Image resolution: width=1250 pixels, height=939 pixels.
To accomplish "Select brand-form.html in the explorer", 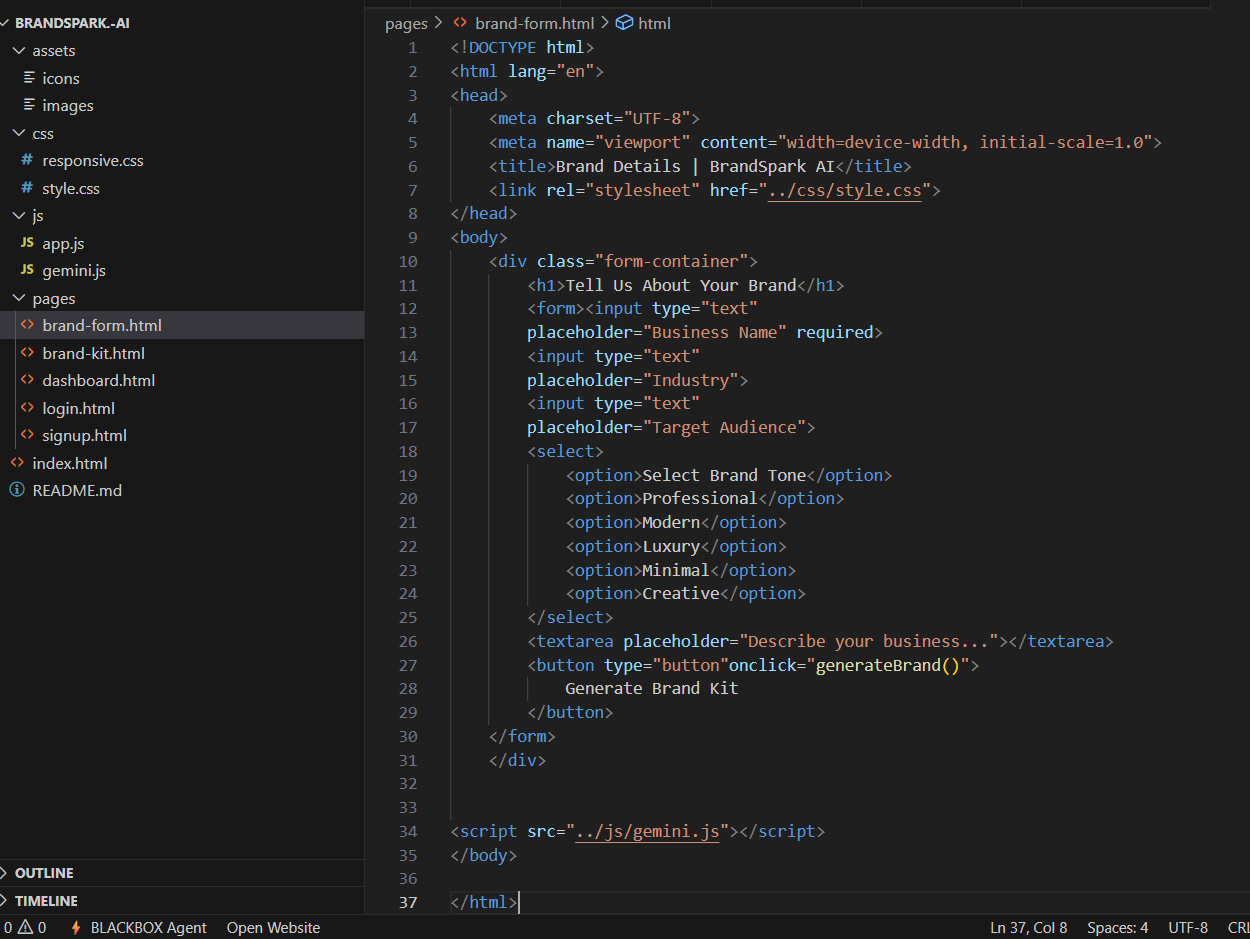I will coord(182,325).
